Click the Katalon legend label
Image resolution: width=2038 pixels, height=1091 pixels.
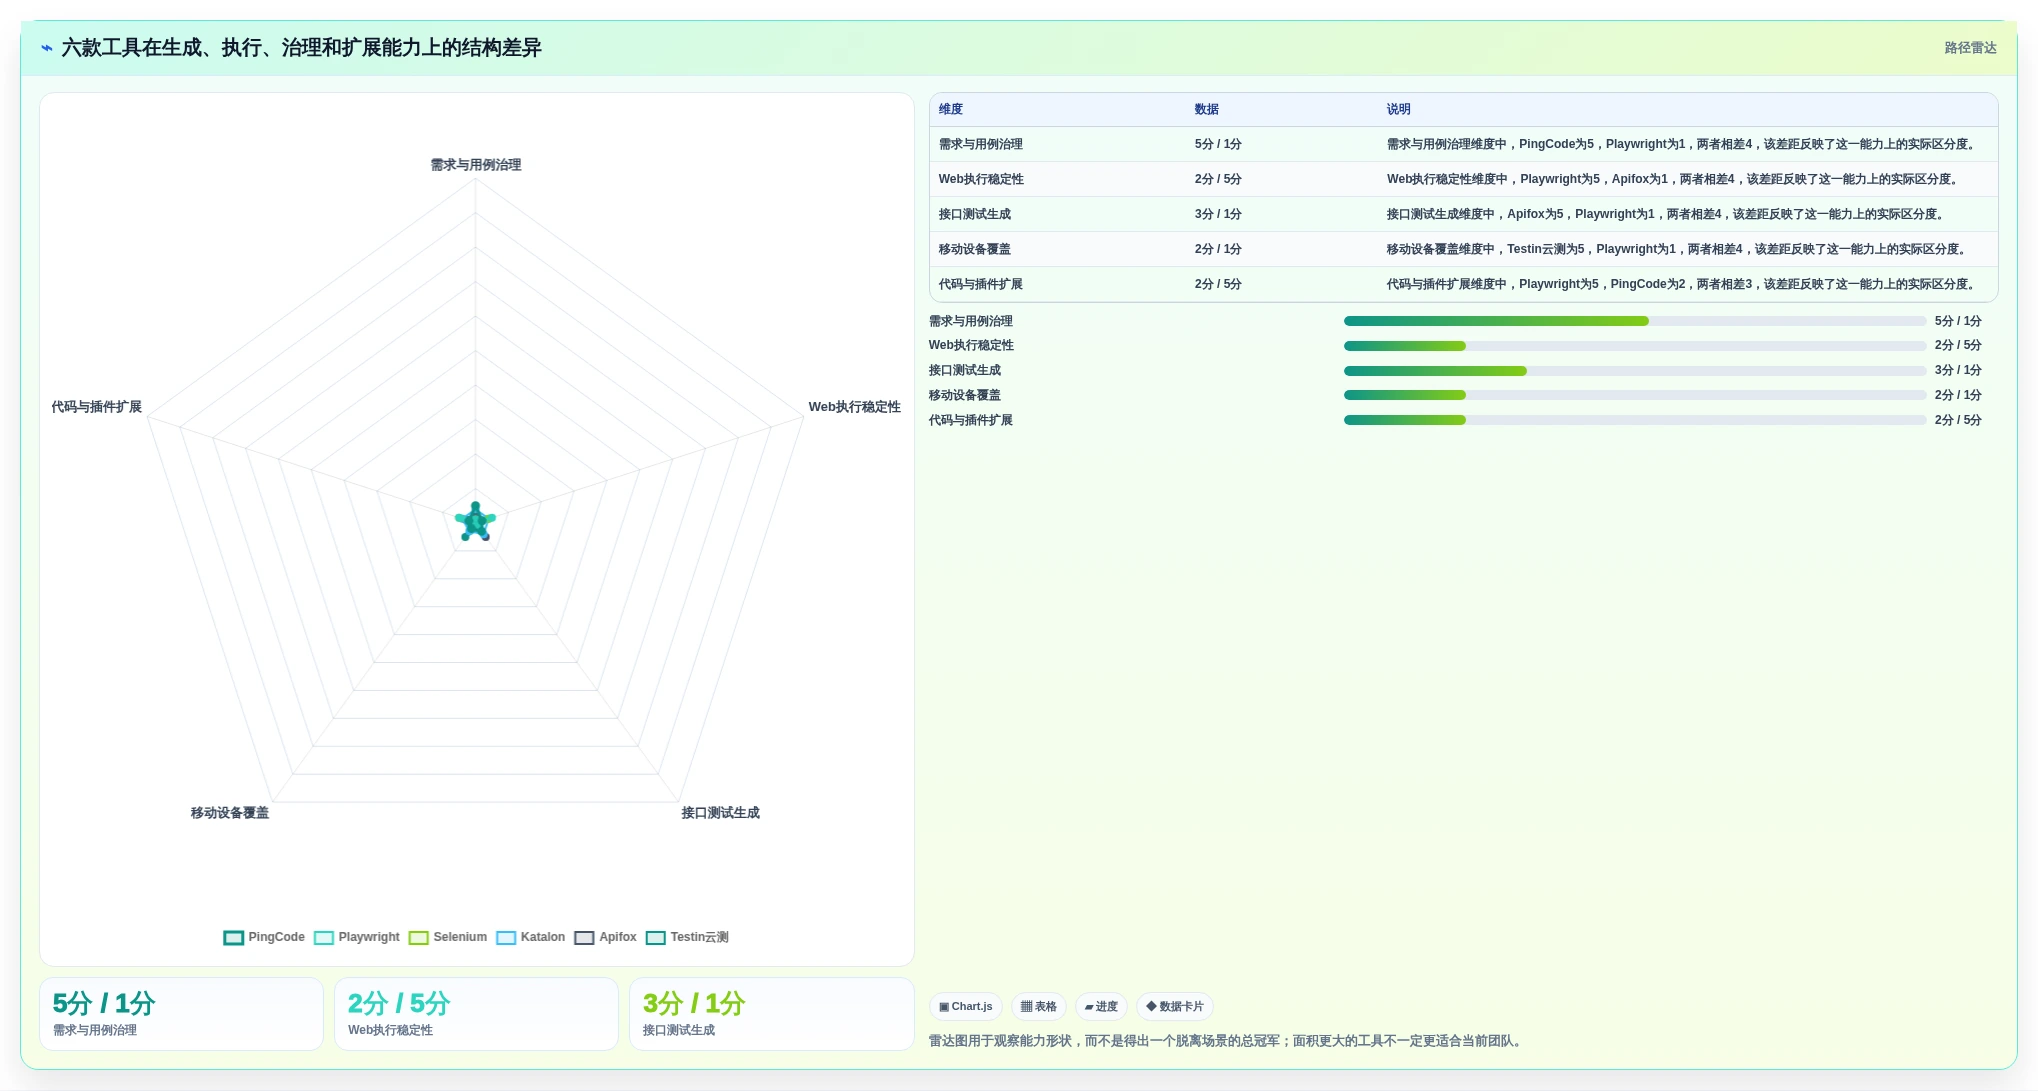543,937
